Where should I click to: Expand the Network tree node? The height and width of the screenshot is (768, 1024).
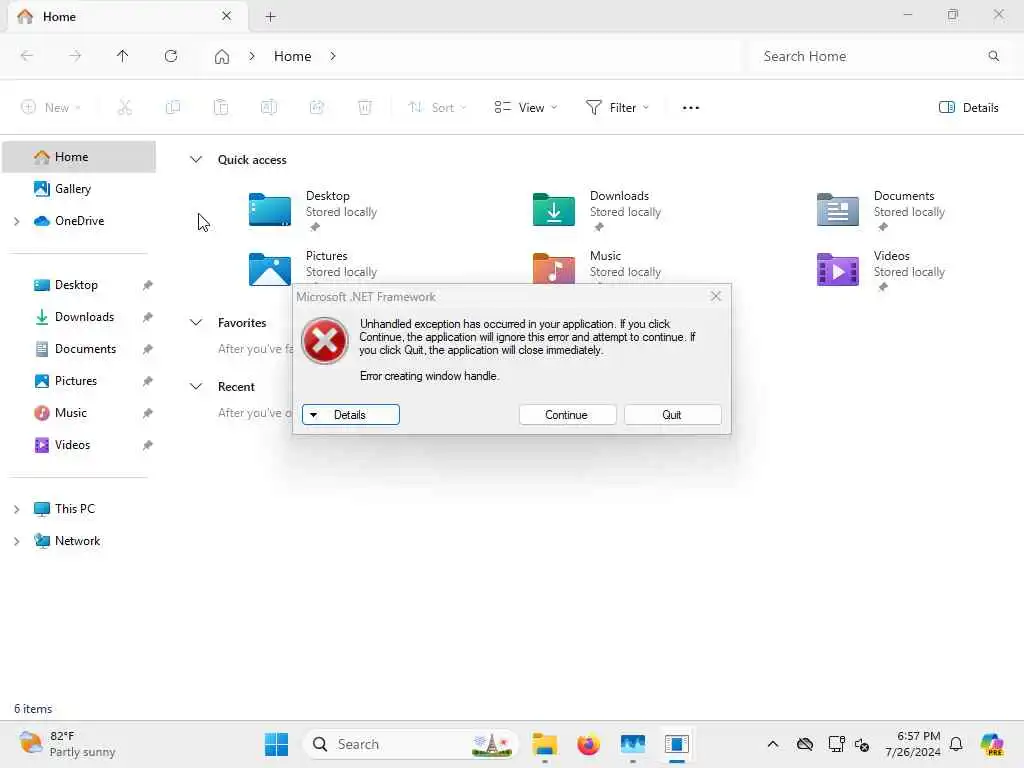pos(16,541)
